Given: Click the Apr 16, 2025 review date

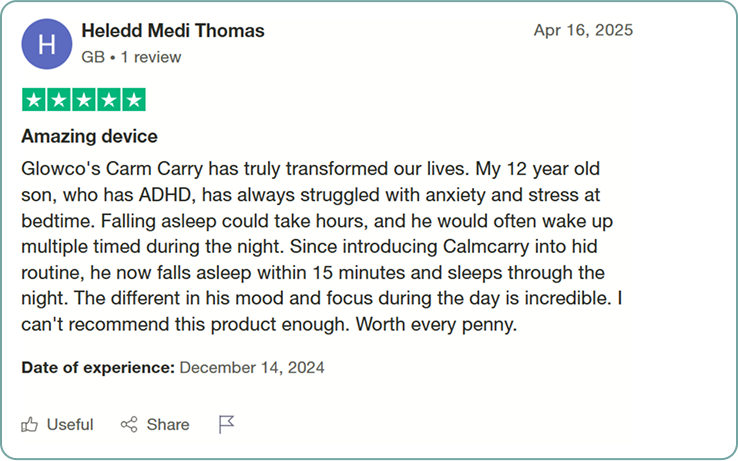Looking at the screenshot, I should 583,30.
